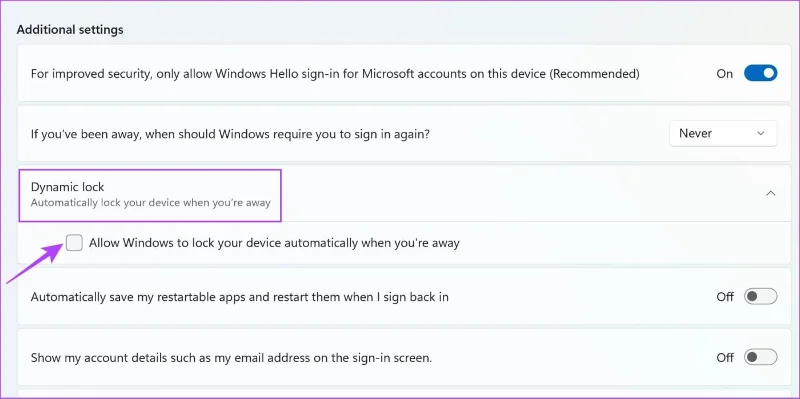Click text about Windows Hello sign-in recommendation

tap(335, 73)
